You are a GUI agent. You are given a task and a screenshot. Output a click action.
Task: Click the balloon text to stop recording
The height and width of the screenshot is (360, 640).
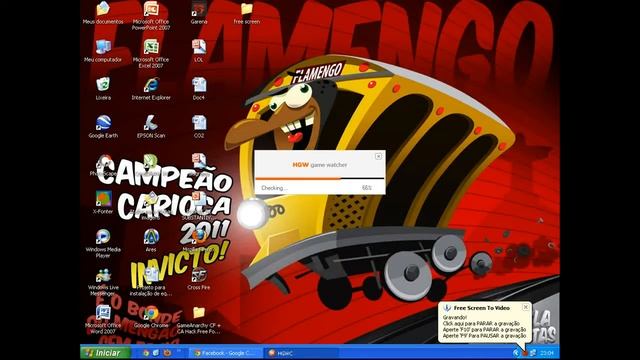click(481, 323)
